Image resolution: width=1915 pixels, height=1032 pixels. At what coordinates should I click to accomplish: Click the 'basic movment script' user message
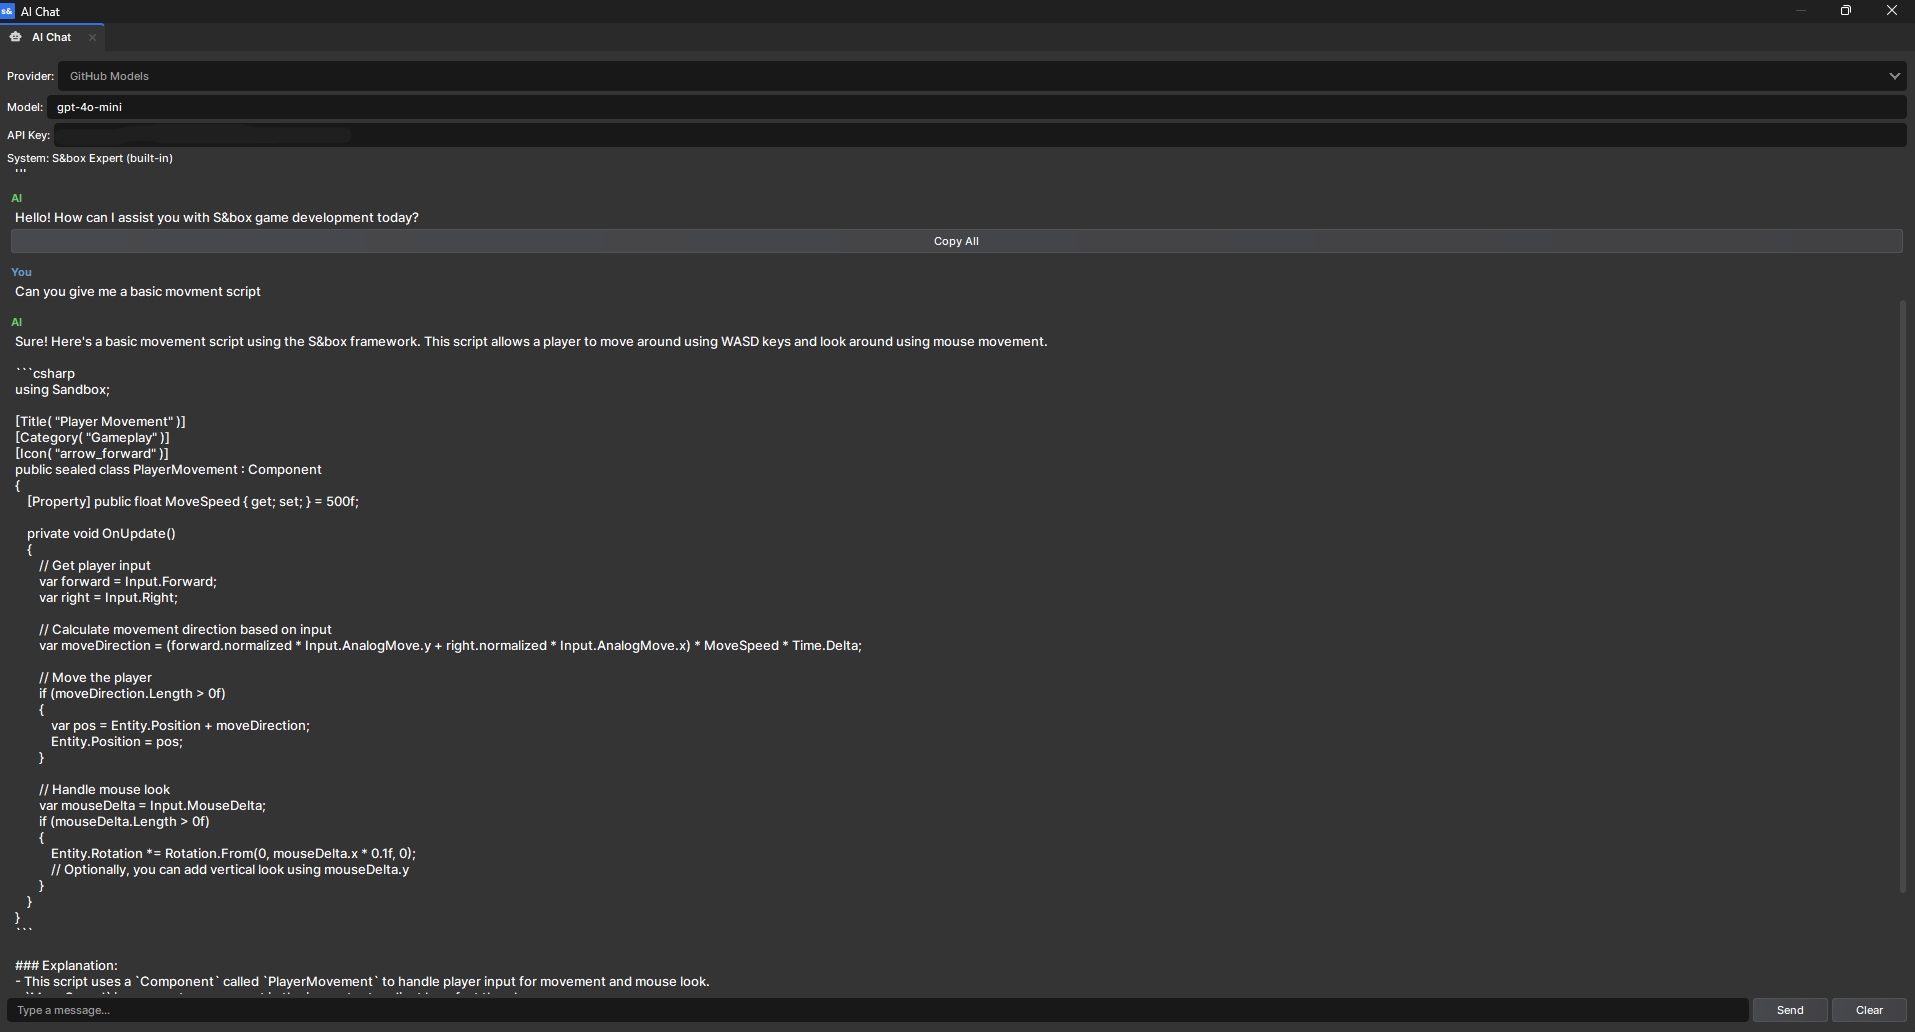[138, 292]
